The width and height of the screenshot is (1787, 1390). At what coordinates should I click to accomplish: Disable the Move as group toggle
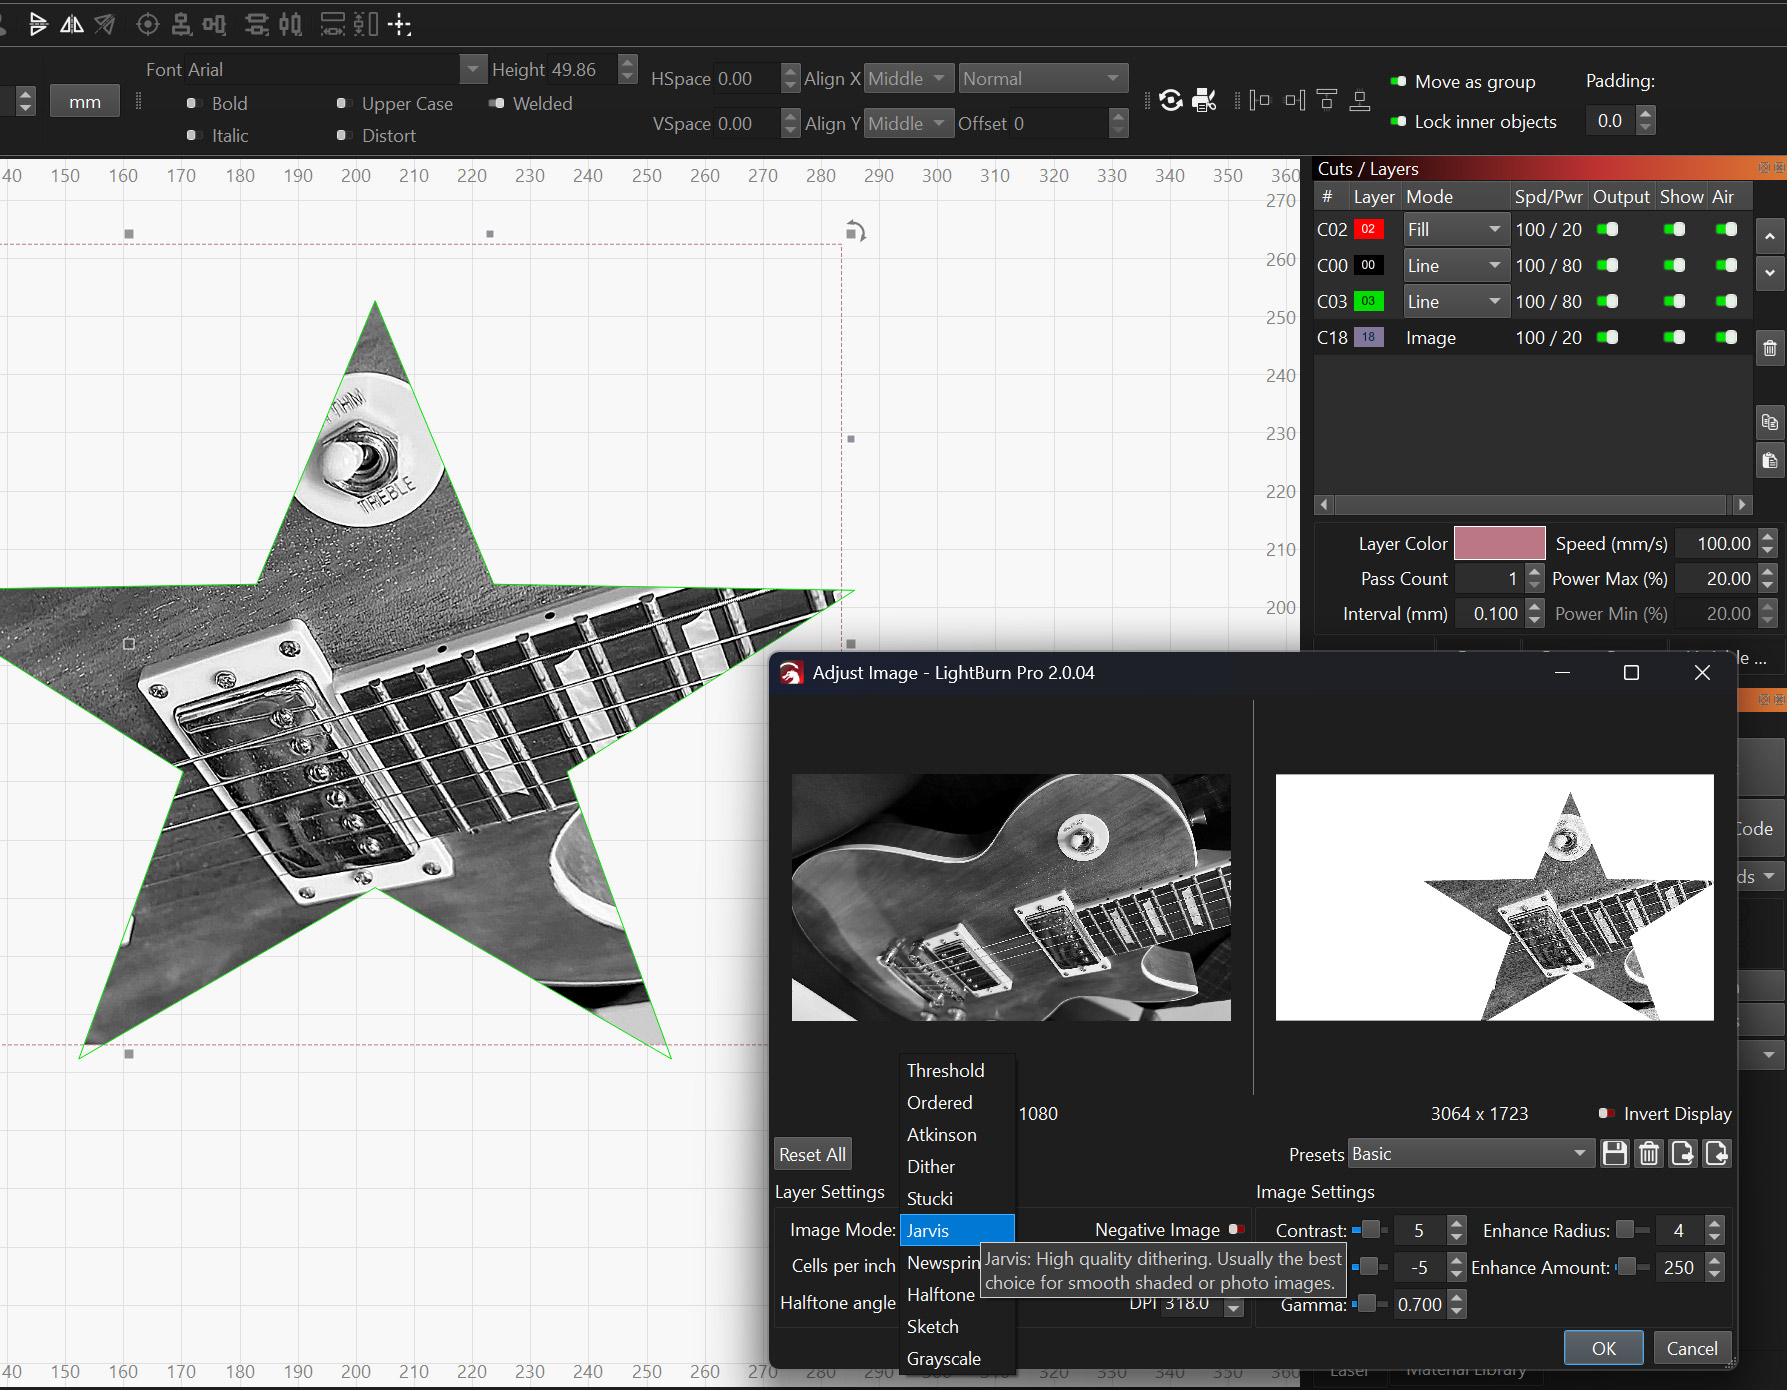pyautogui.click(x=1398, y=81)
